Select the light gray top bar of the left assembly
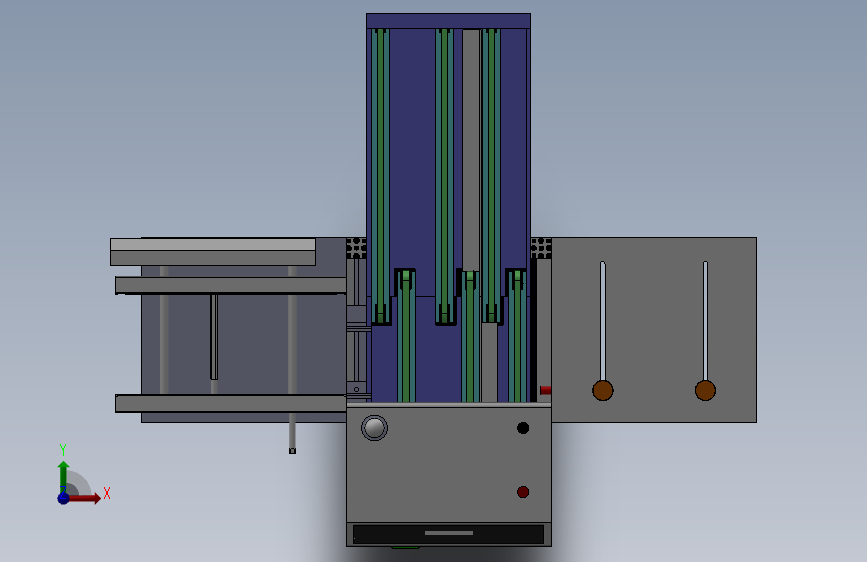The width and height of the screenshot is (867, 562). pos(213,244)
